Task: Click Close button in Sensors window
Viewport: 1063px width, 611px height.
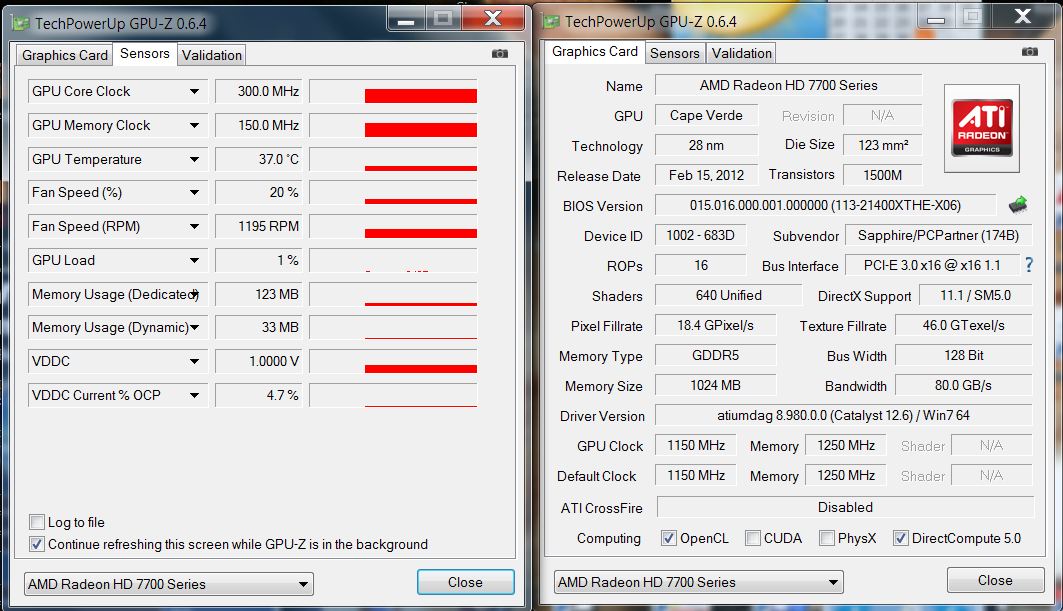Action: 466,582
